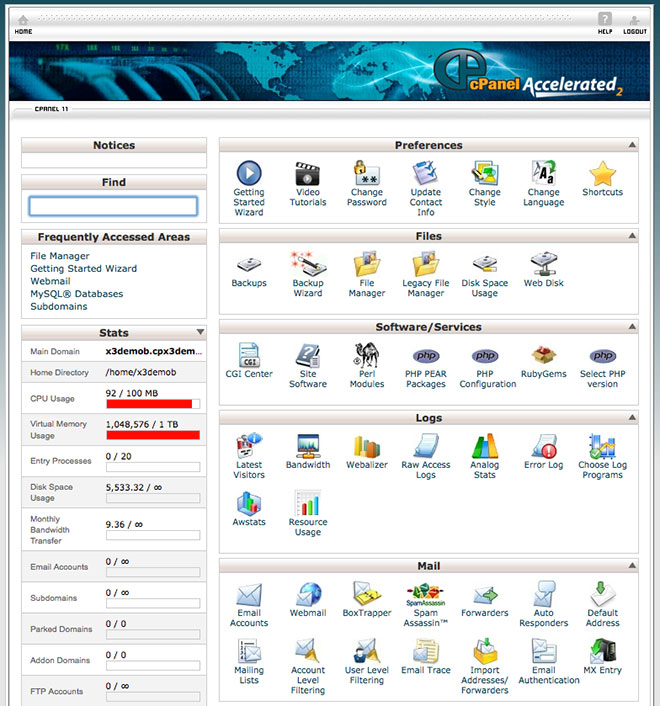Open Change Style

484,173
